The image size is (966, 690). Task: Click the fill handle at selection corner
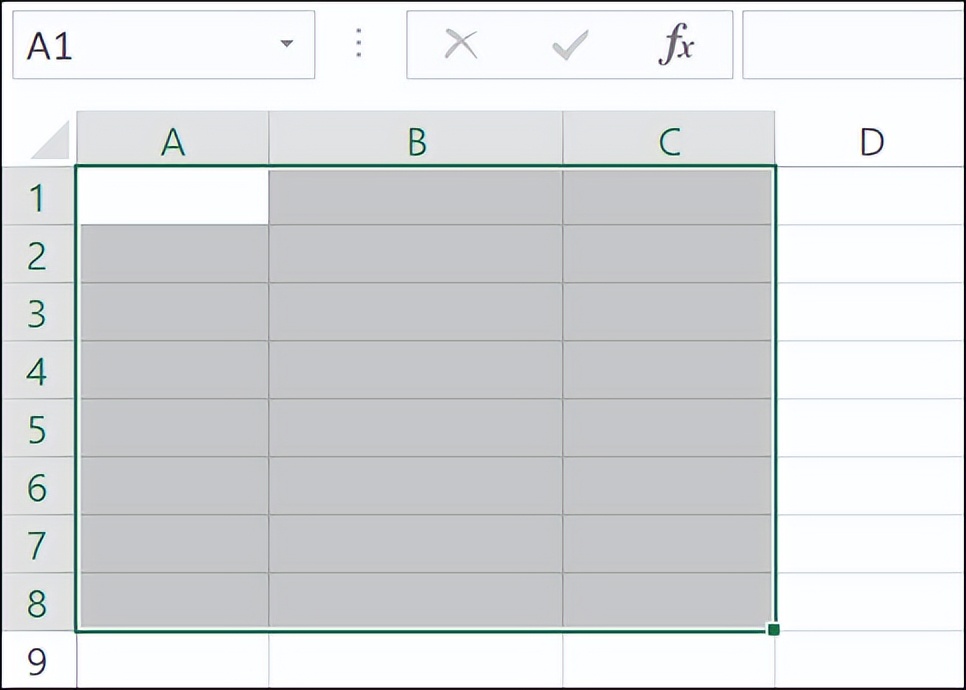774,629
